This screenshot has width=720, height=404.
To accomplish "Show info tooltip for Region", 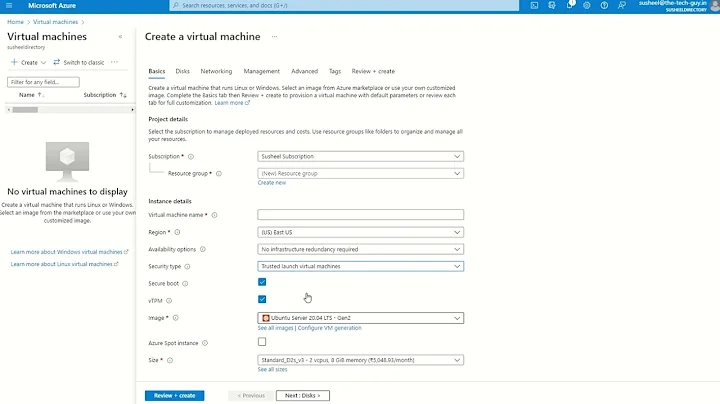I will (x=177, y=232).
